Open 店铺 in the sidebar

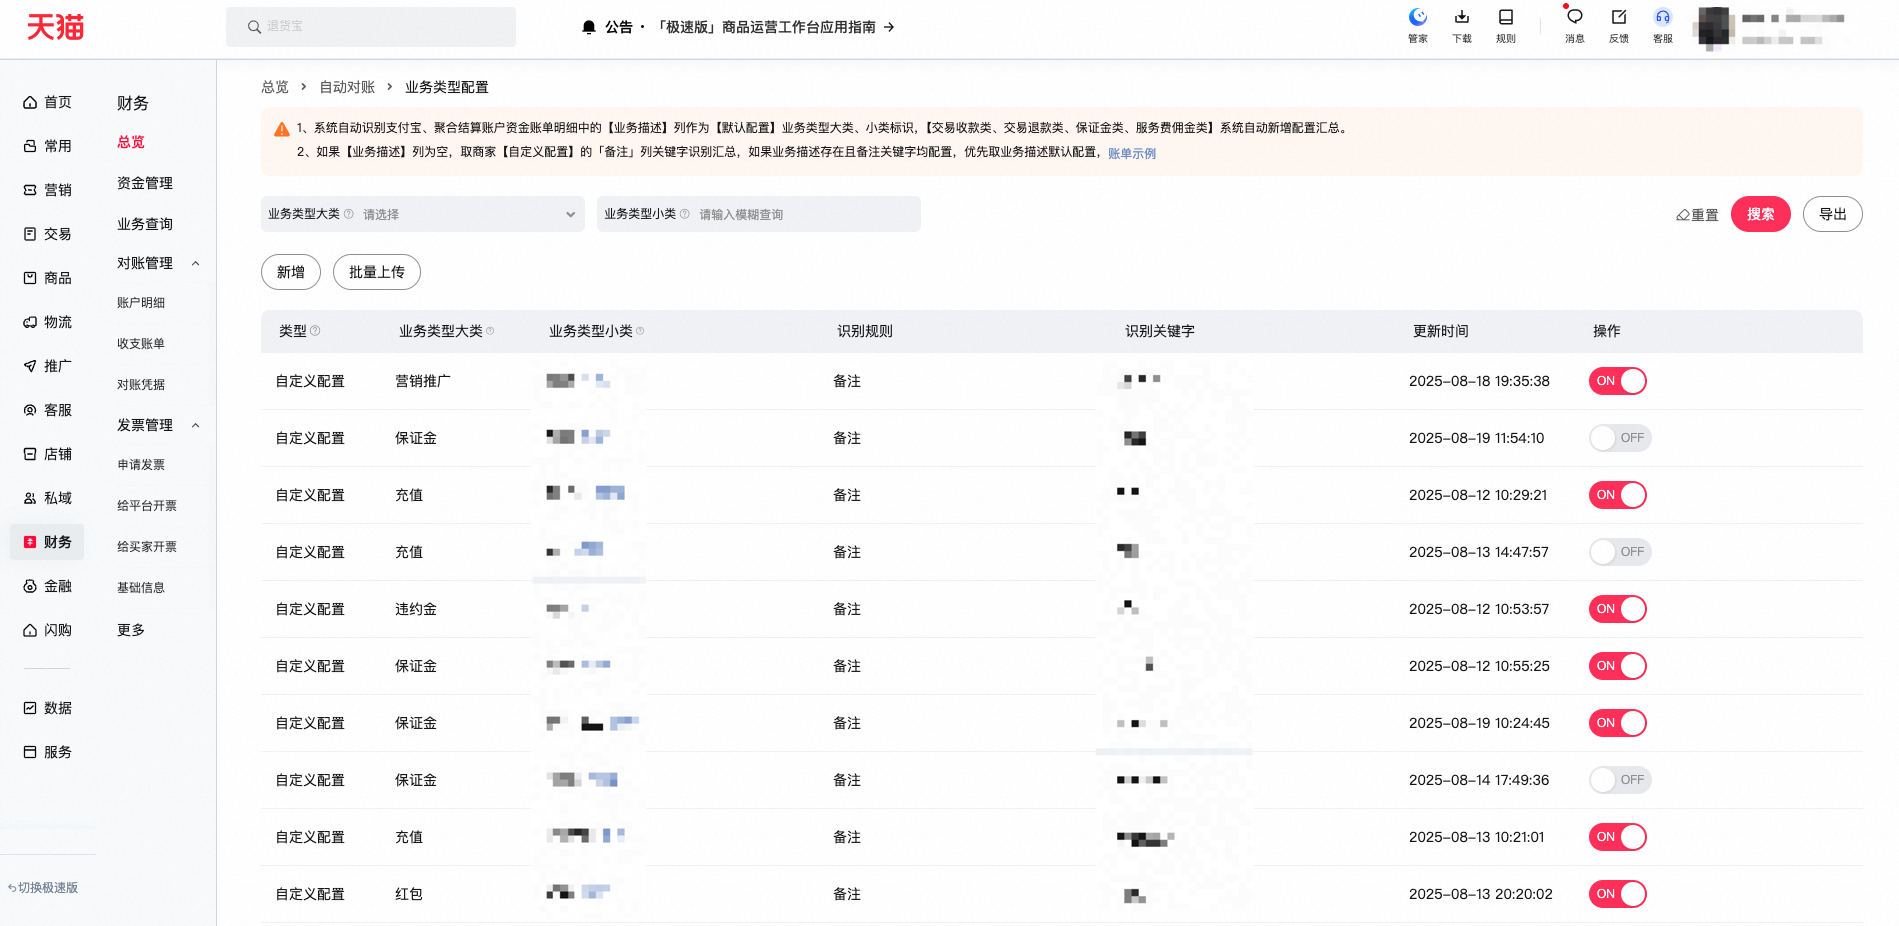coord(48,454)
